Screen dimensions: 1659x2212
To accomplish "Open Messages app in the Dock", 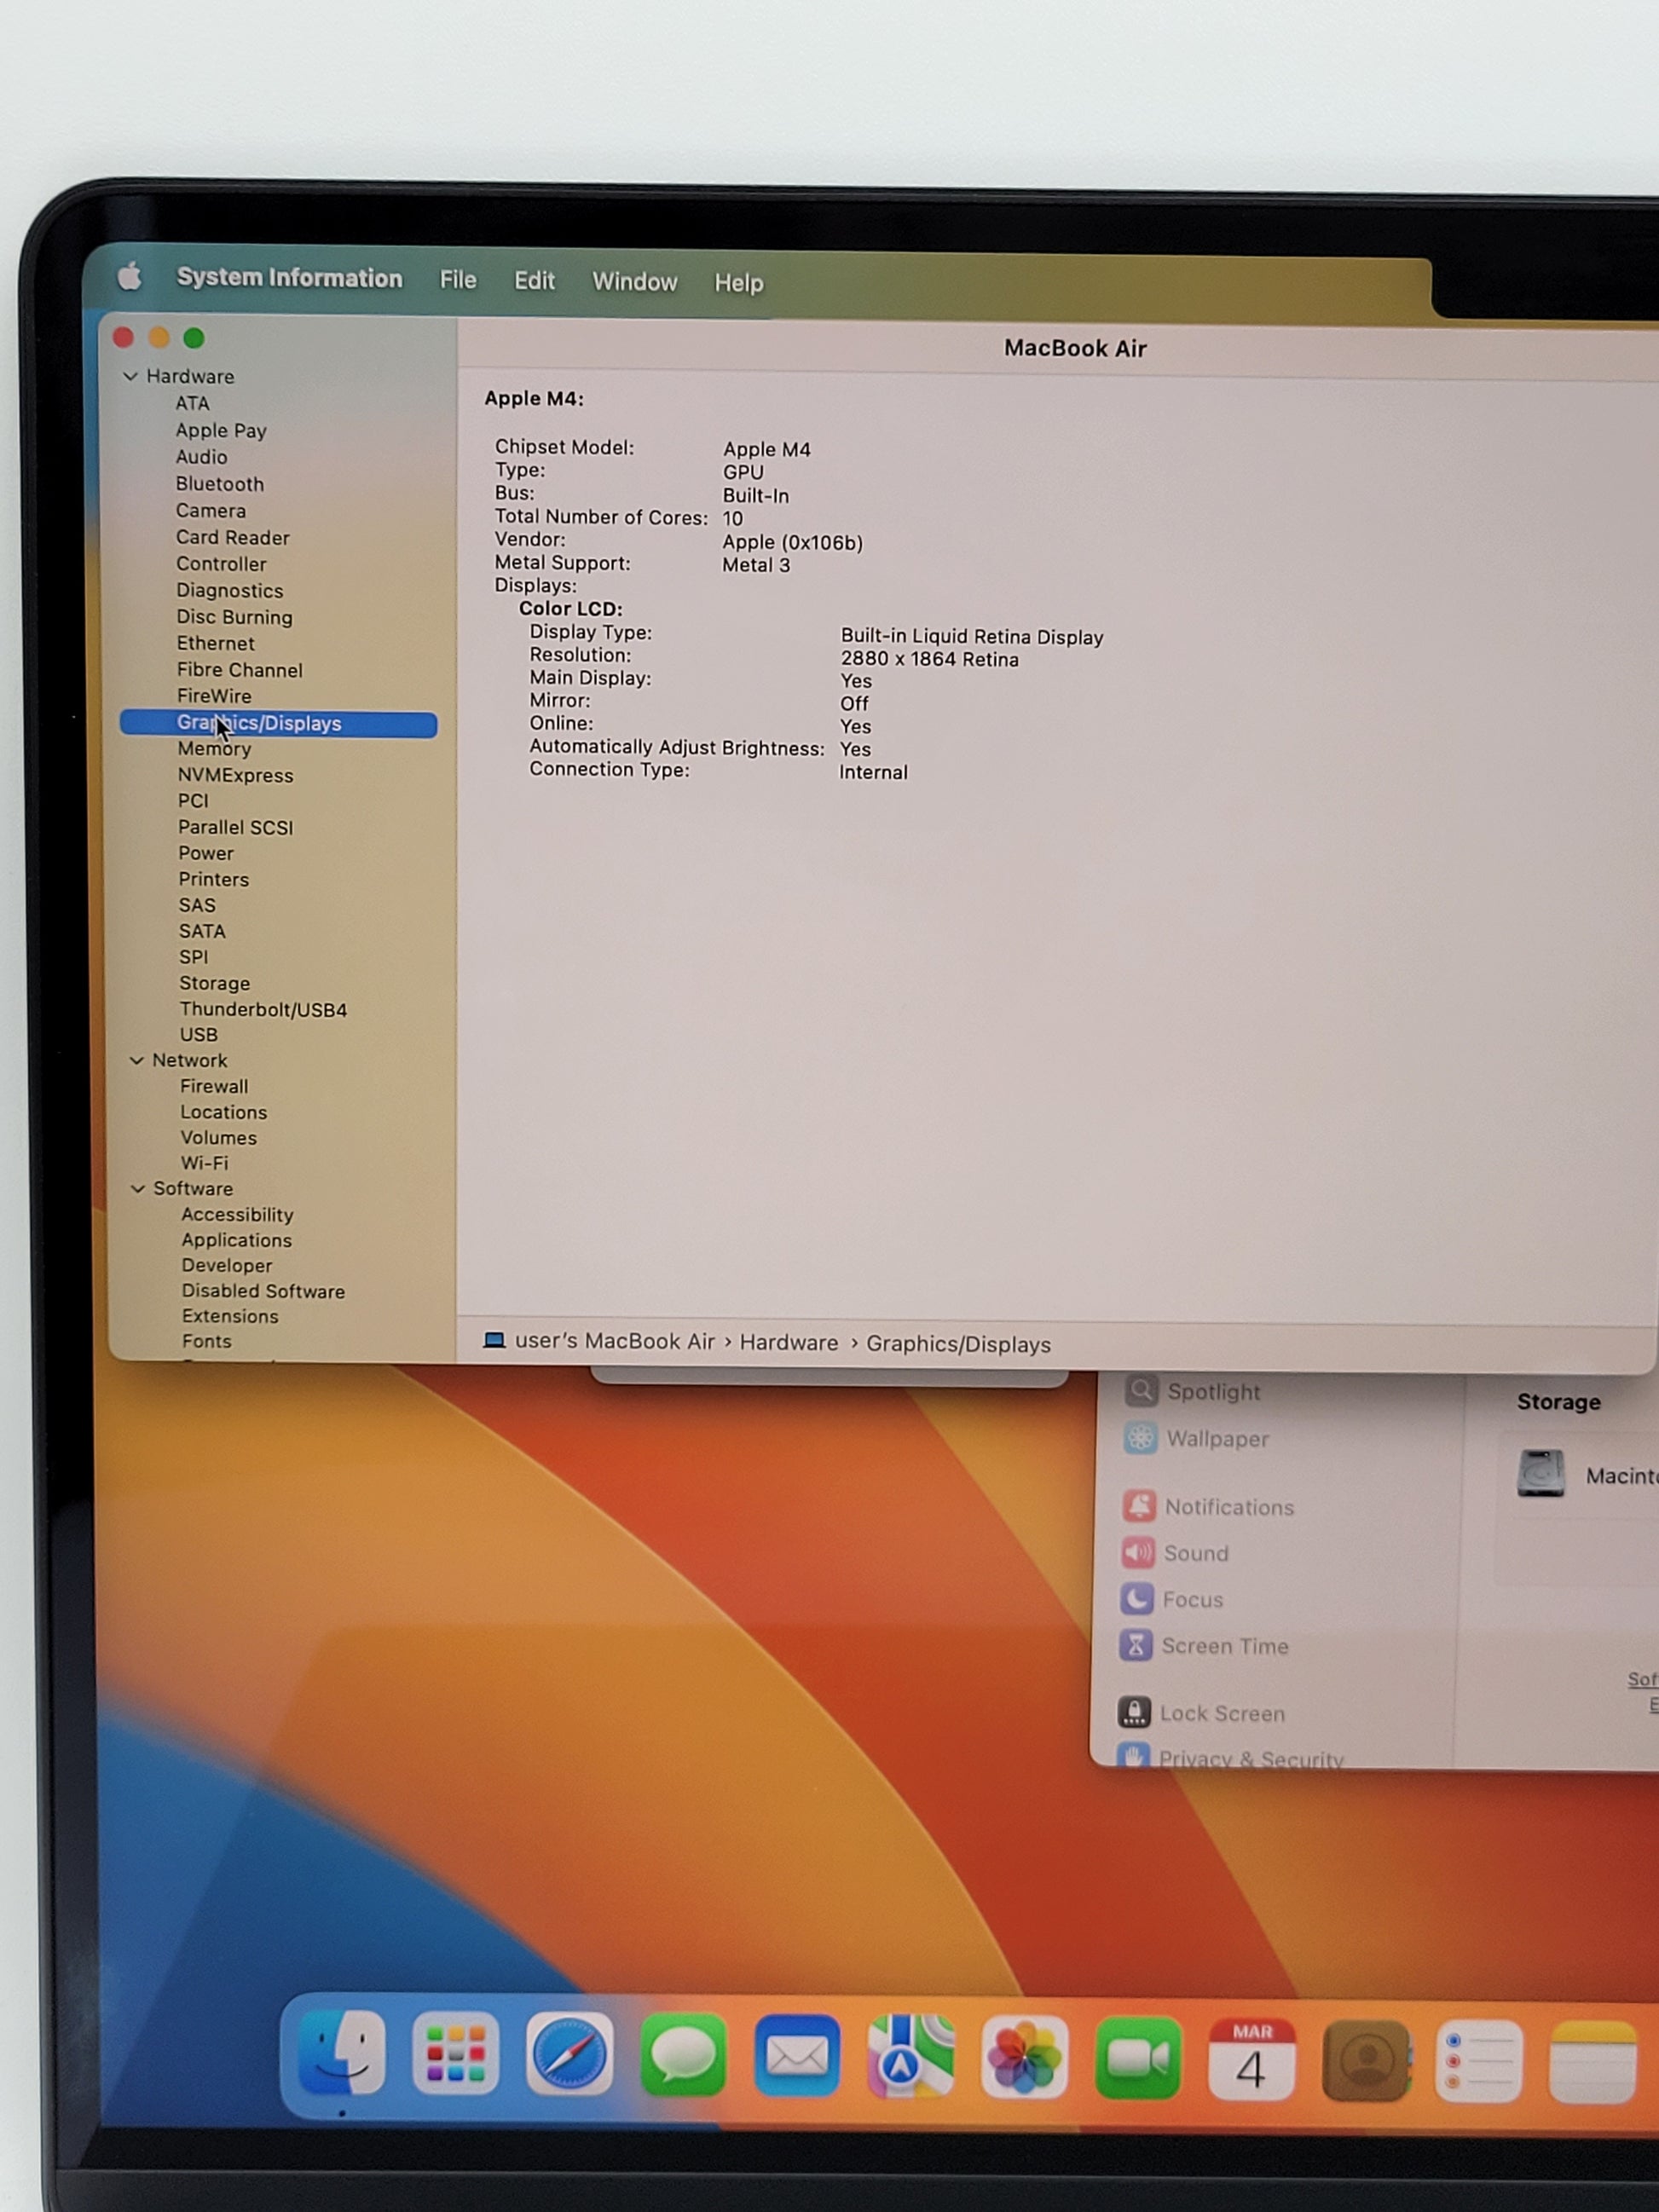I will [683, 2056].
